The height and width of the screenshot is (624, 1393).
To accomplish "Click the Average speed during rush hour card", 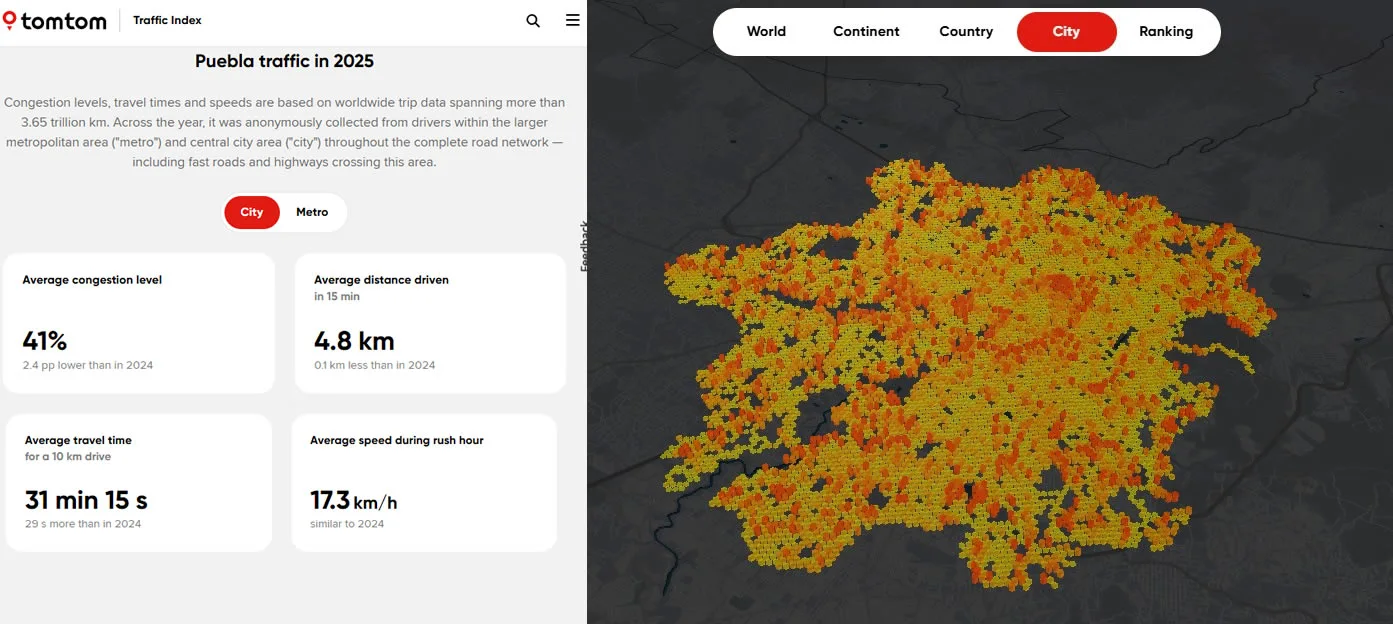I will tap(424, 483).
